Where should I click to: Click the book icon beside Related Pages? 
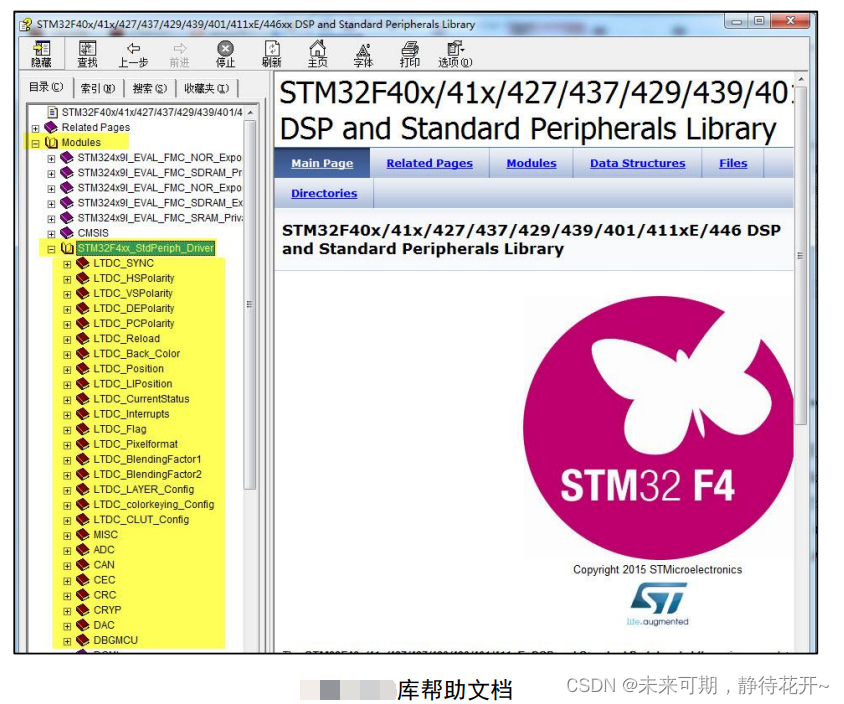[51, 128]
